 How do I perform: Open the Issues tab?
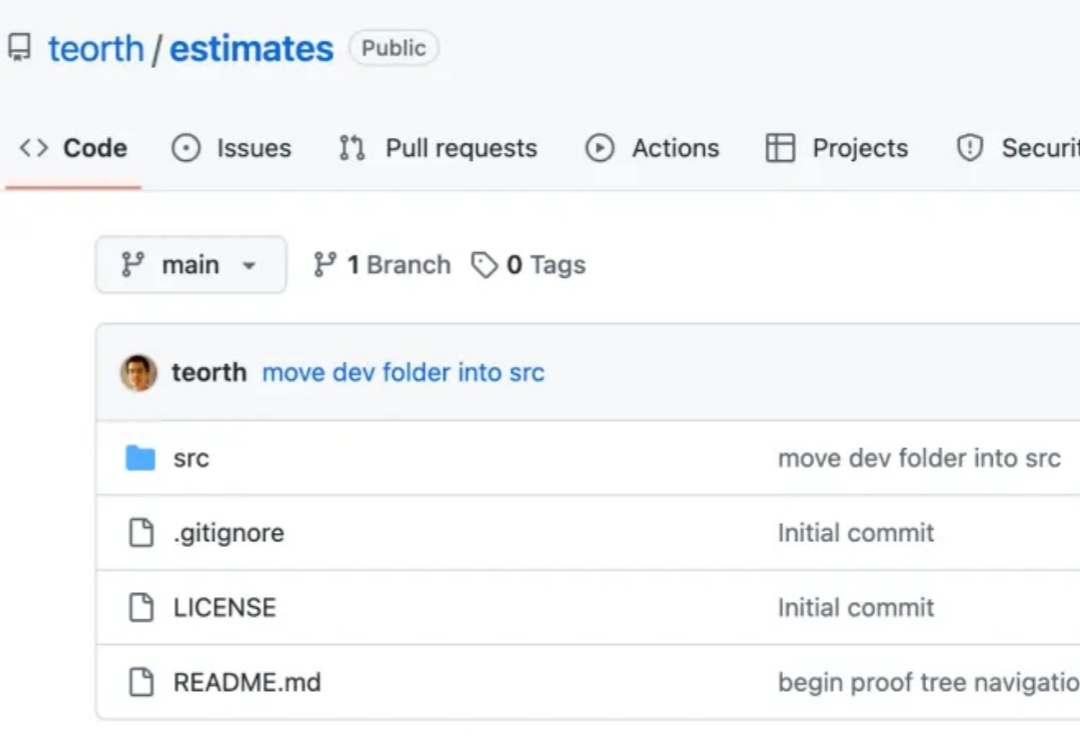tap(231, 148)
